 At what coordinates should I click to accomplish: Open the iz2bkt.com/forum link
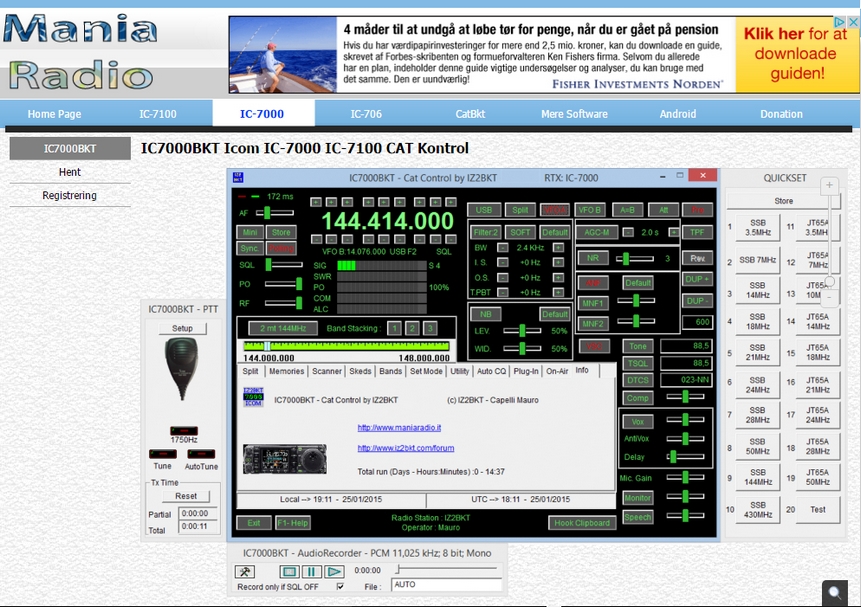click(x=406, y=448)
